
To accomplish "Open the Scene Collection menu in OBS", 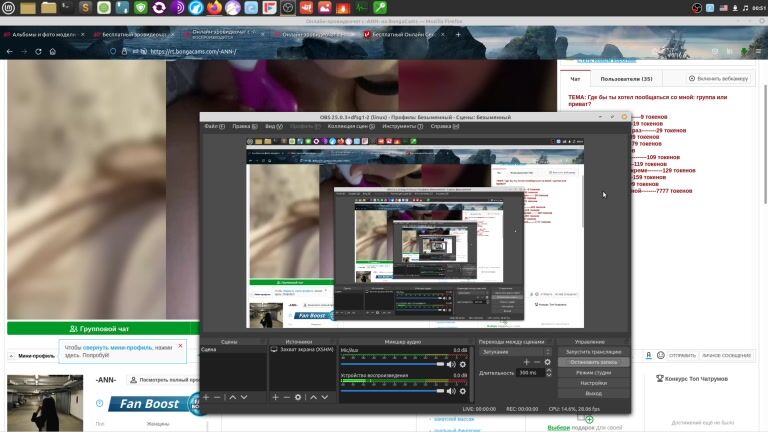I will pyautogui.click(x=347, y=127).
